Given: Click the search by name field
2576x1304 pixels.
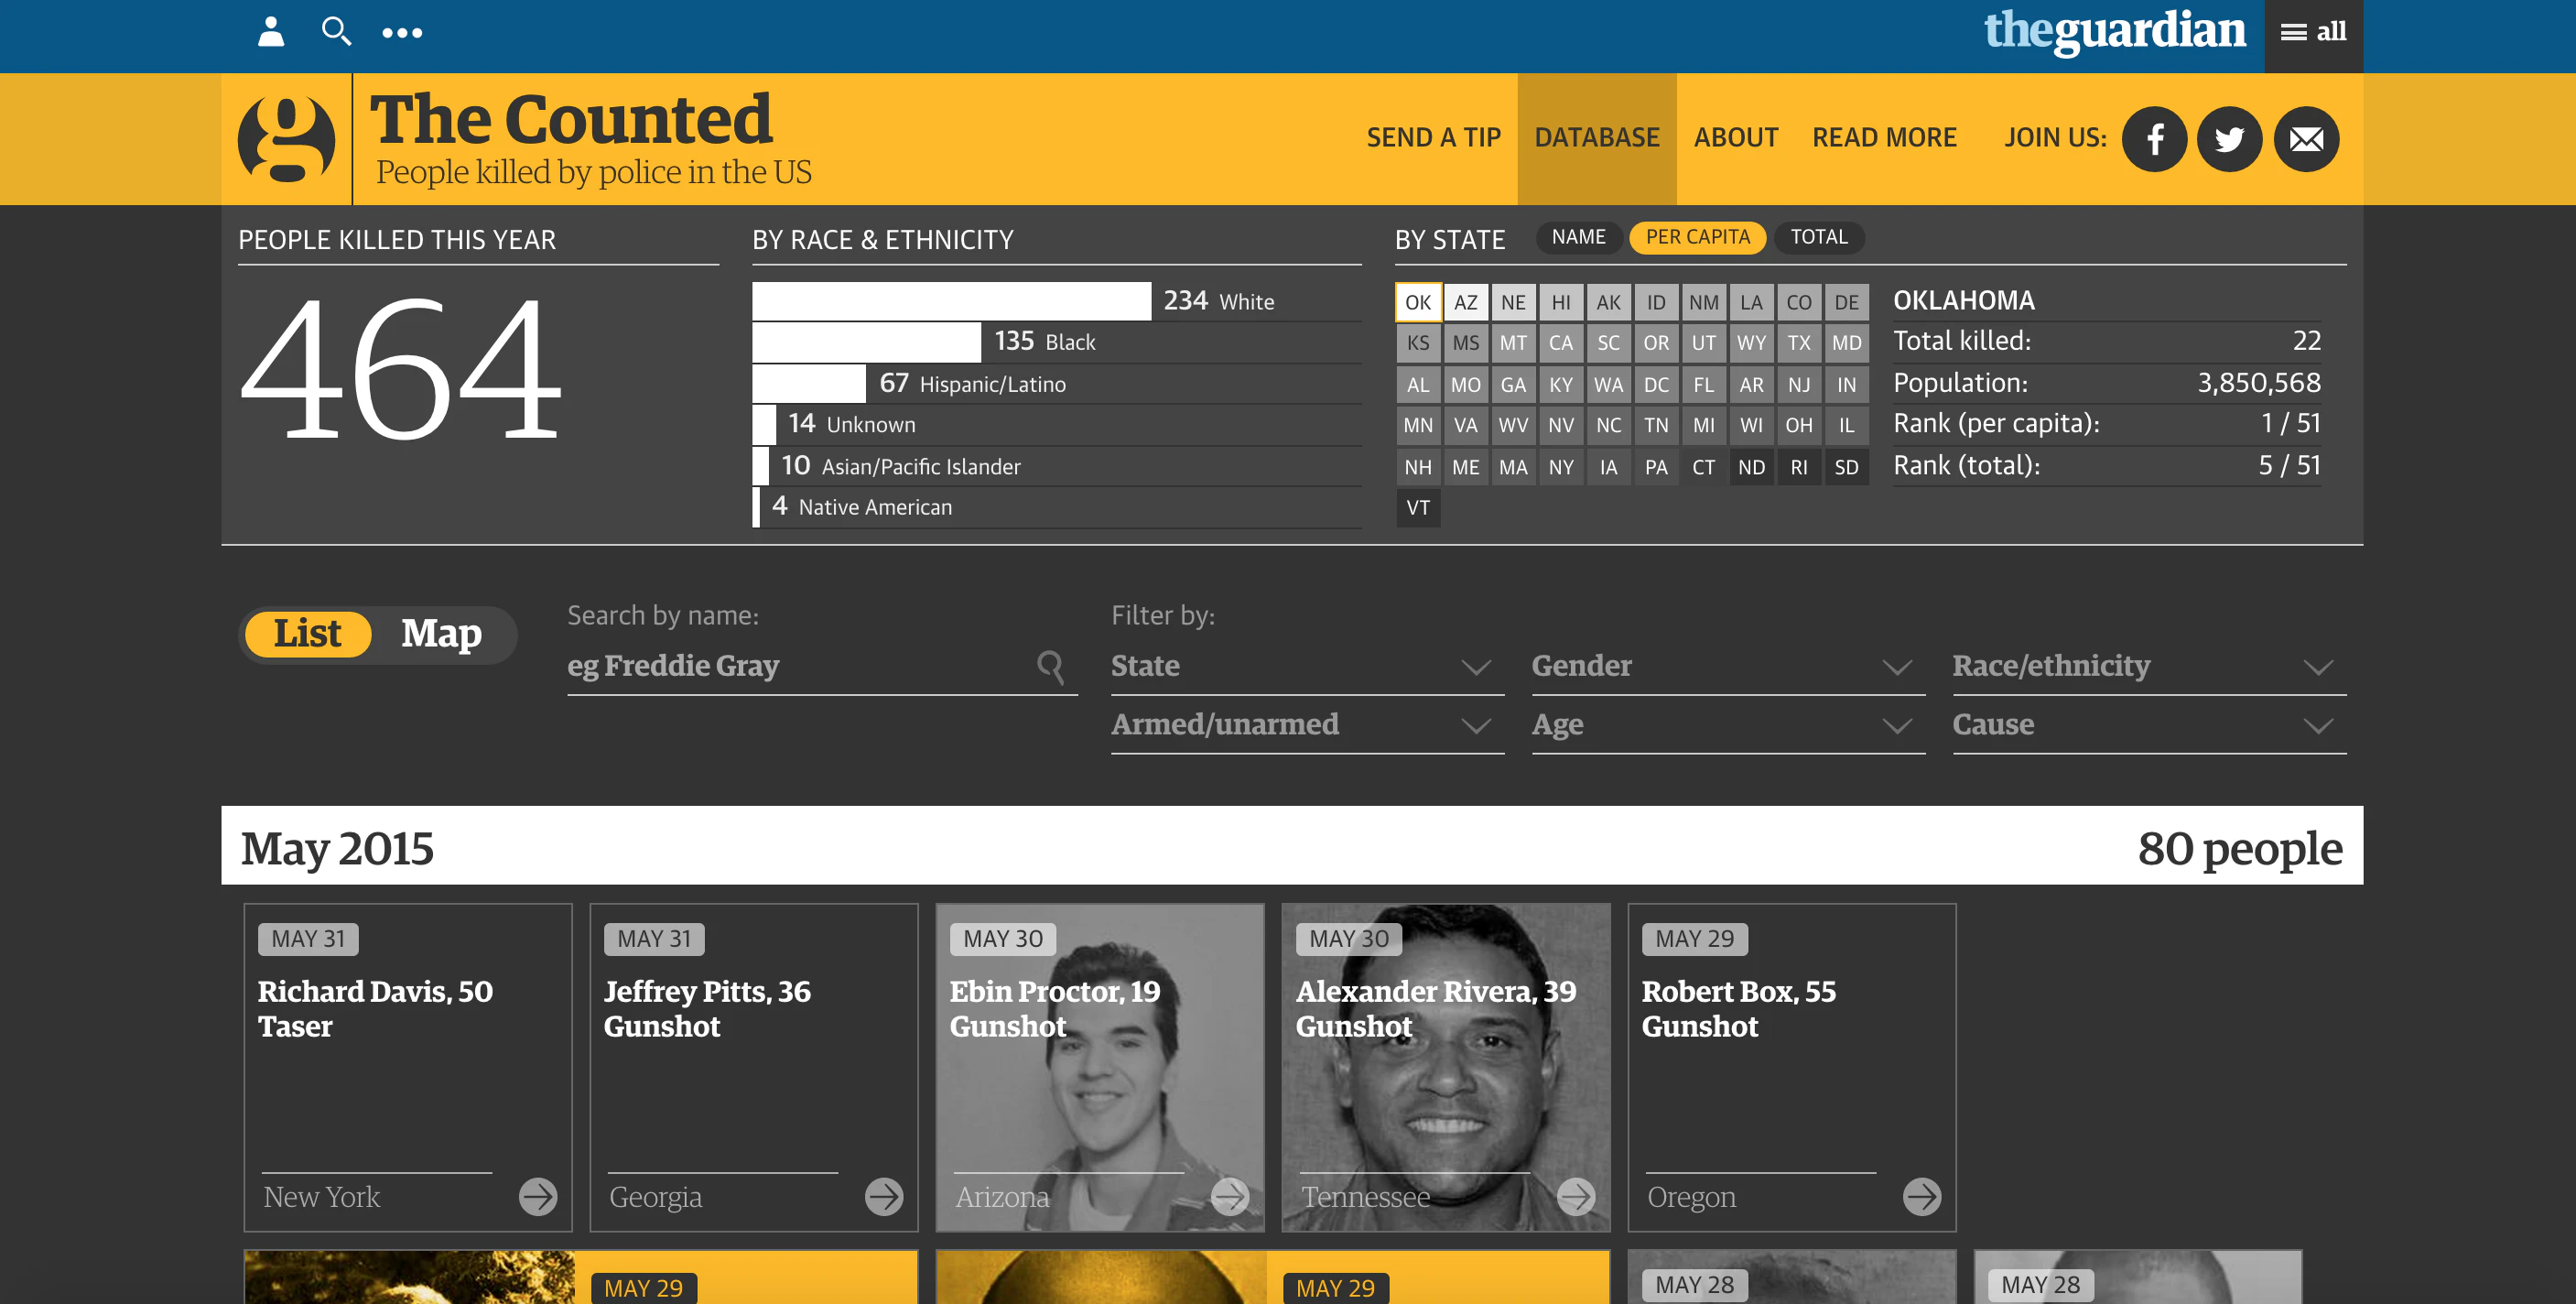Looking at the screenshot, I should click(800, 666).
